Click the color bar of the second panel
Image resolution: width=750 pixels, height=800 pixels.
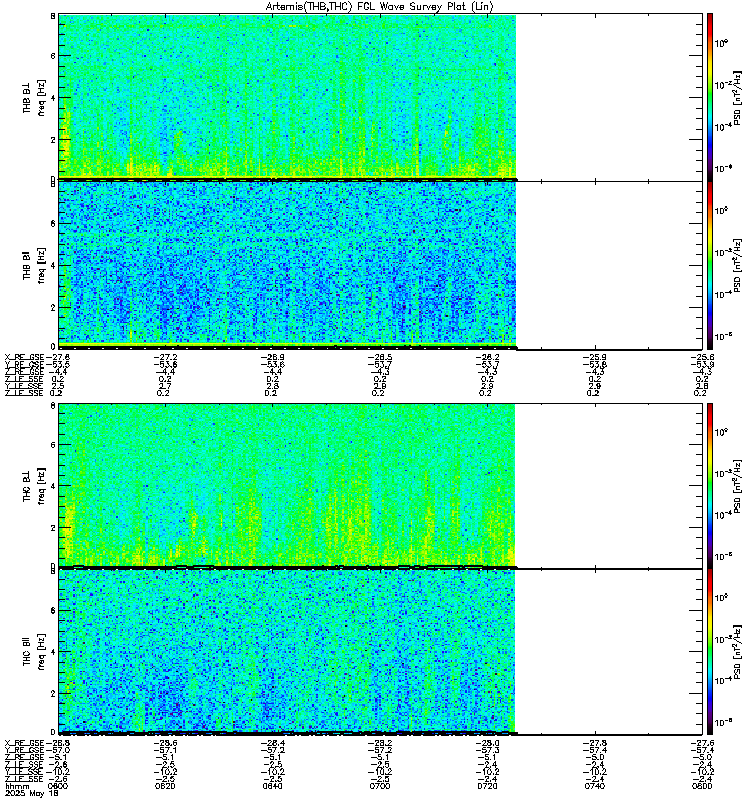click(709, 264)
